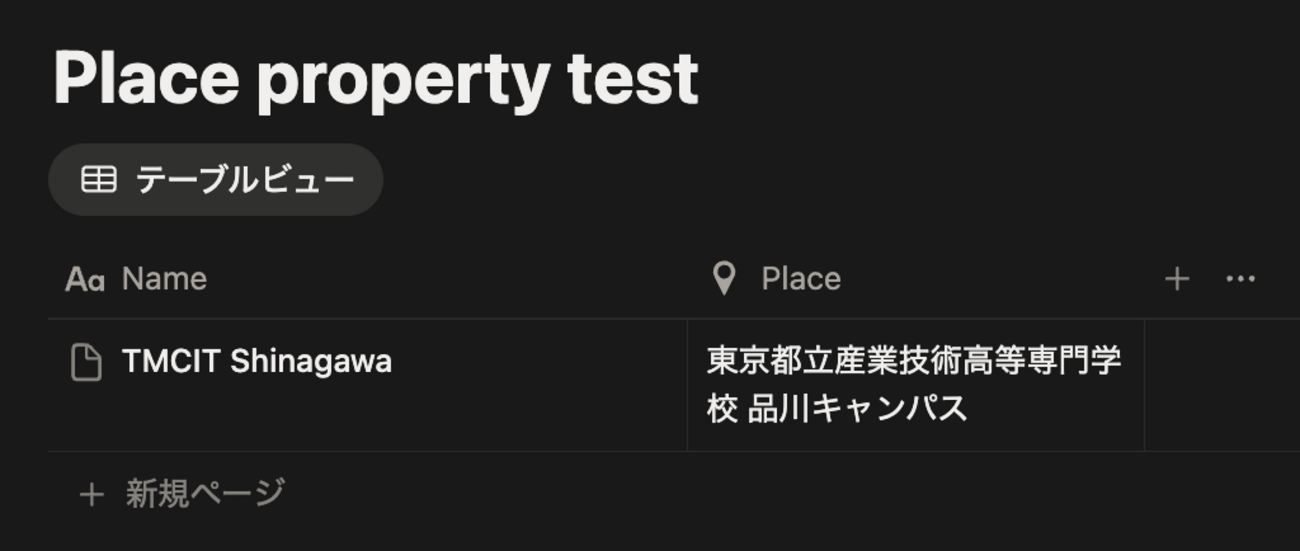This screenshot has height=551, width=1300.
Task: Click the Aa title property icon
Action: tap(85, 279)
